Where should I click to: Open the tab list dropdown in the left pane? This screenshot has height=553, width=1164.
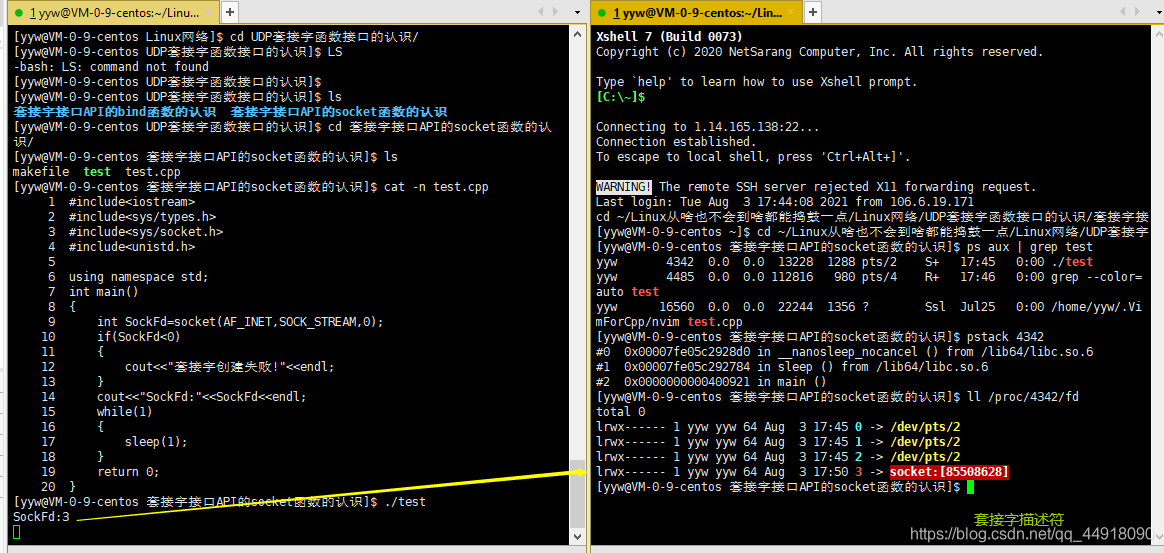pos(577,12)
